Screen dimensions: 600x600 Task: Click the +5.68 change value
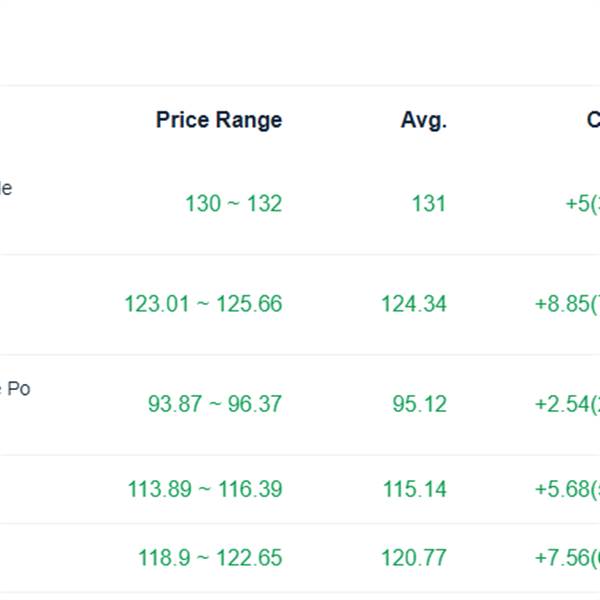point(567,489)
